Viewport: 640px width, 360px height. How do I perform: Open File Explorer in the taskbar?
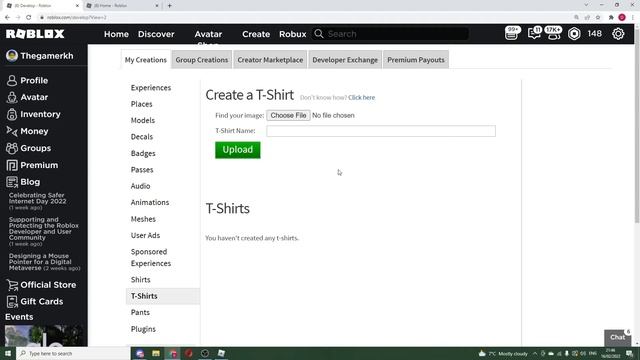pos(156,353)
